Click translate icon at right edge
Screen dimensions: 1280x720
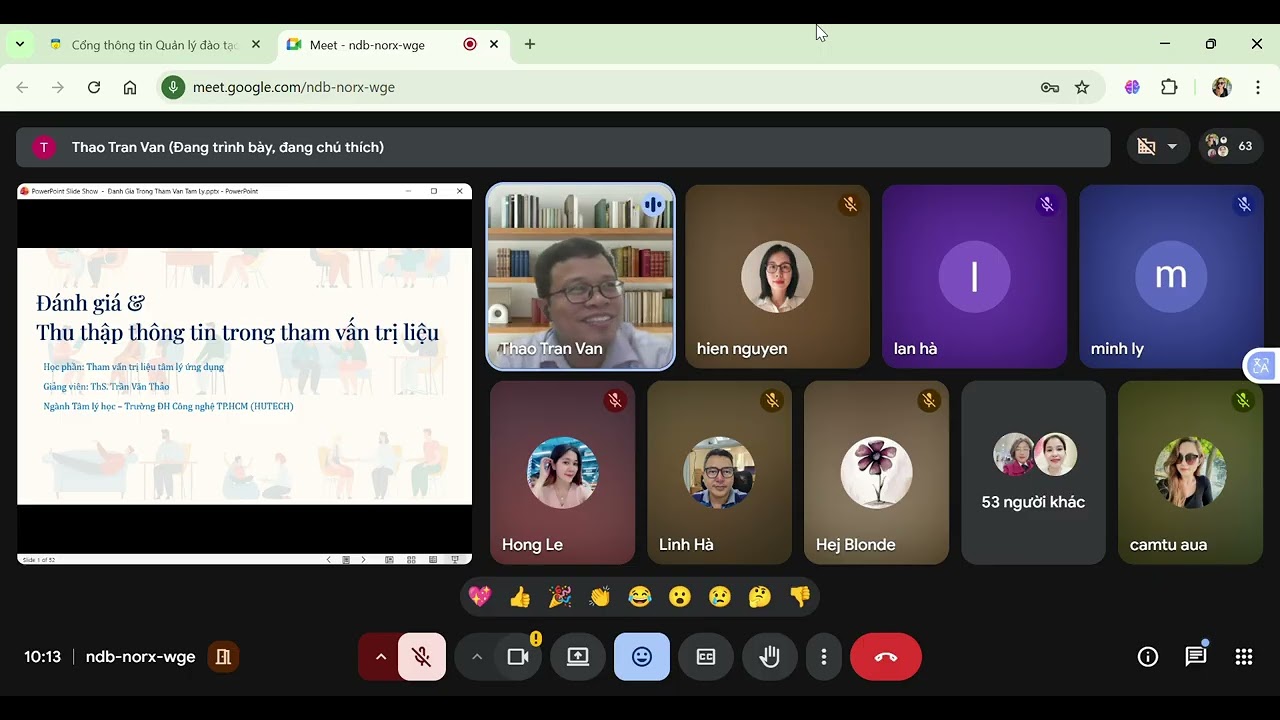tap(1260, 366)
